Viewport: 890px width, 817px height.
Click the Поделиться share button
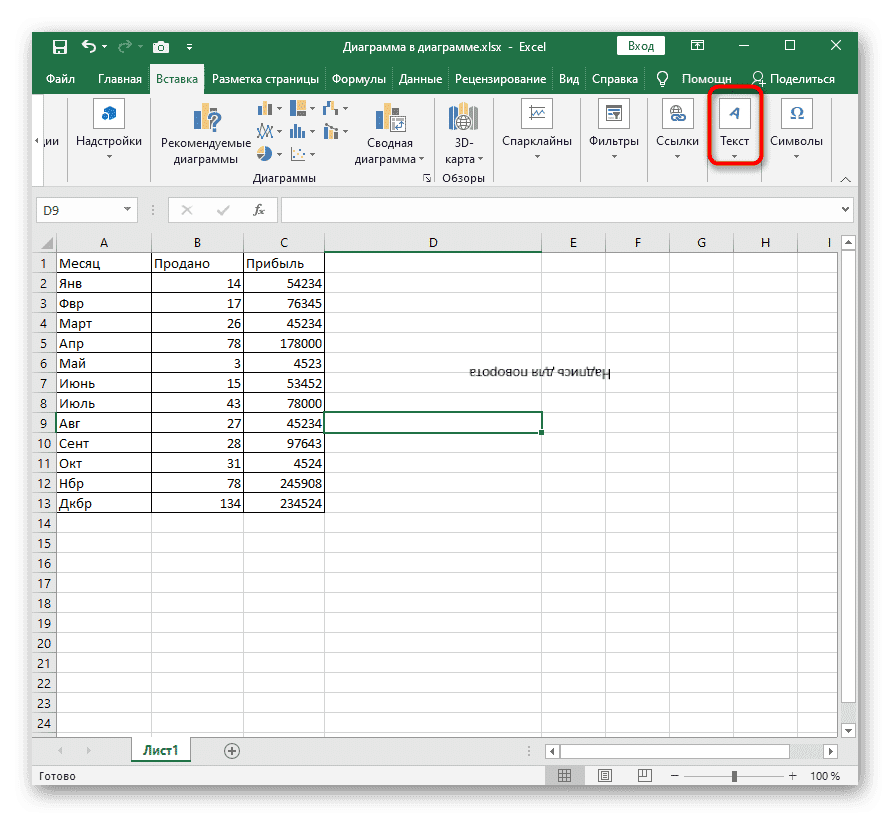tap(793, 79)
